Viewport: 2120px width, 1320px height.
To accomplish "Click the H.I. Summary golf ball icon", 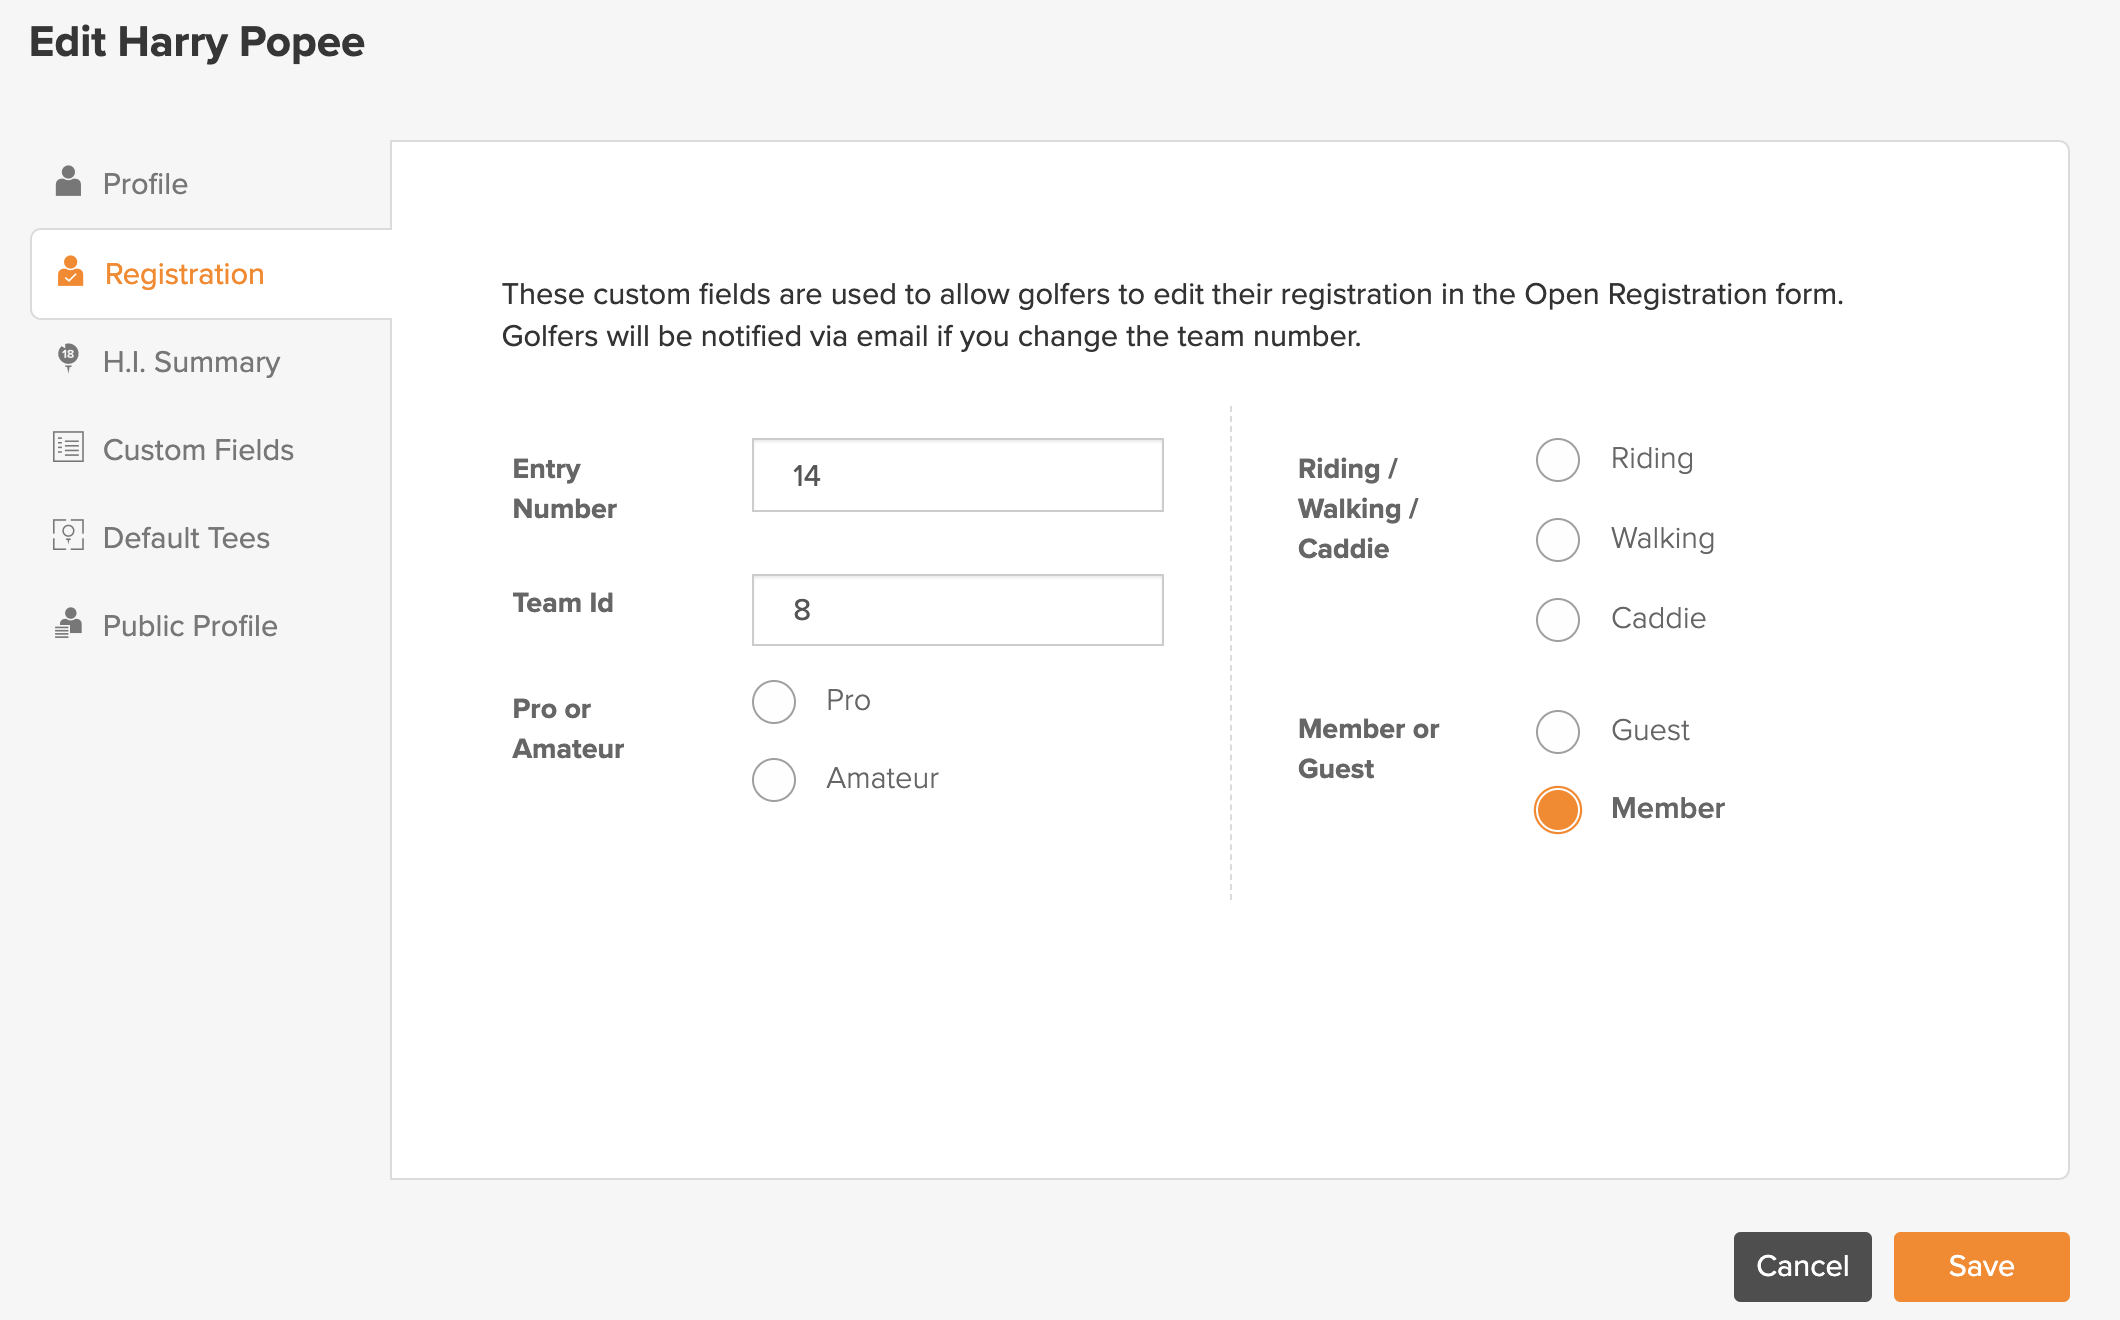I will pyautogui.click(x=68, y=357).
